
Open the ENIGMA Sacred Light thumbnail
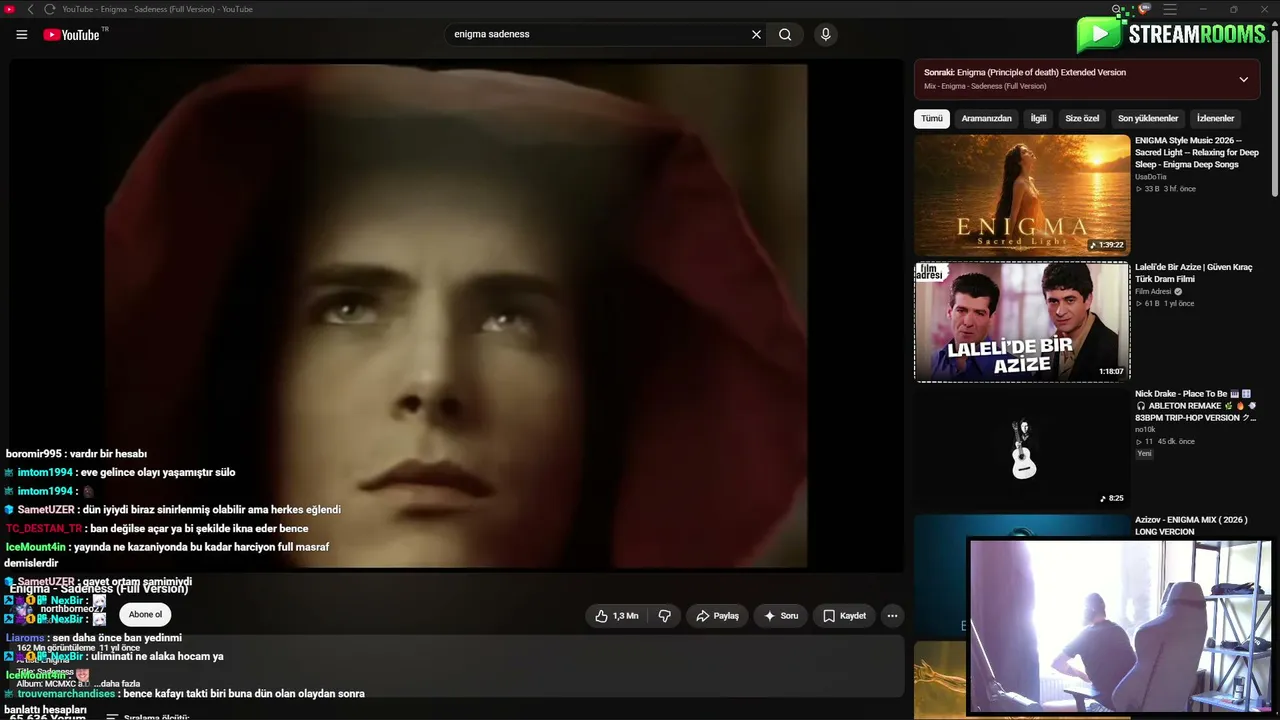(x=1022, y=195)
